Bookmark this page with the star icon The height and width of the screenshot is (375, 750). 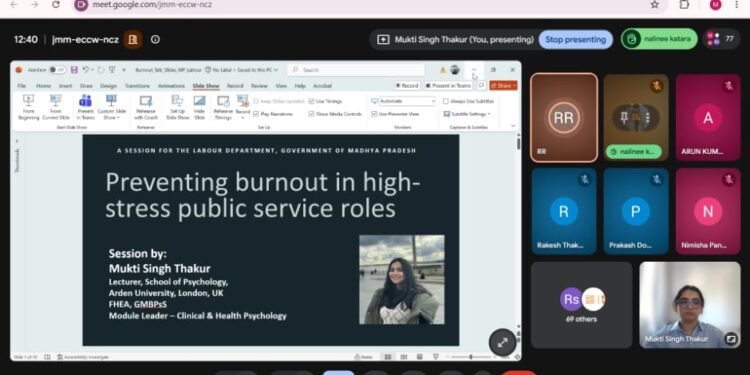pos(654,5)
